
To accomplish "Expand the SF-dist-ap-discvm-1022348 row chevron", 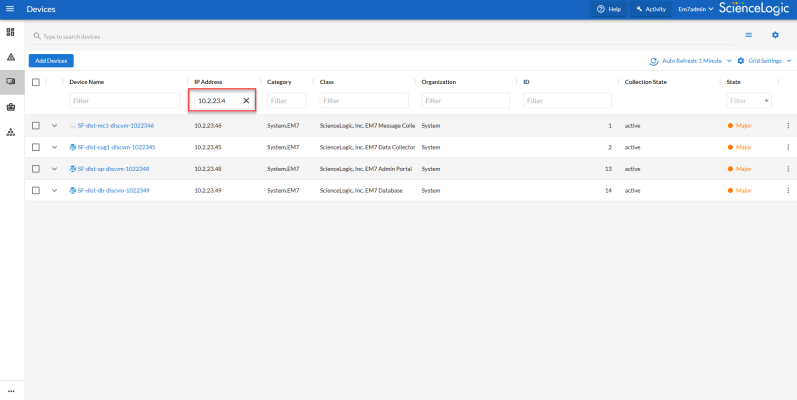I will pos(54,169).
